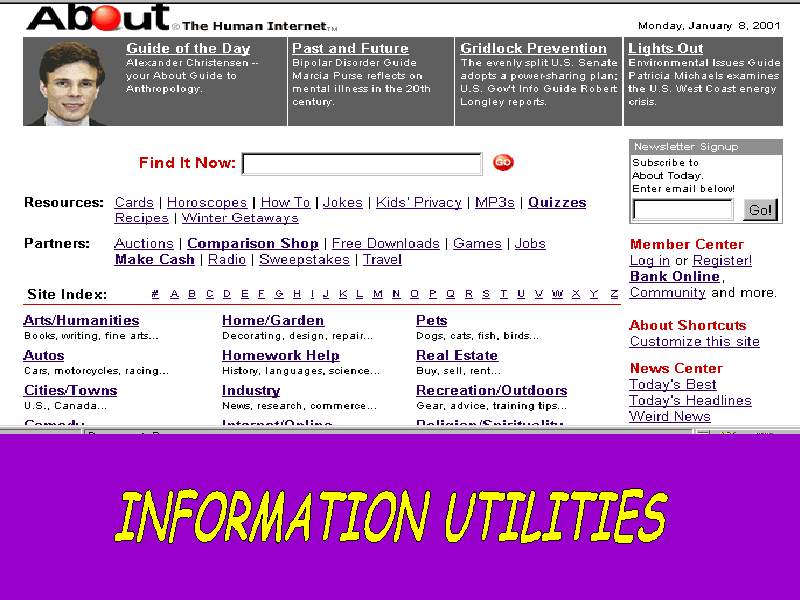Open Bank Online link
The image size is (800, 600).
[674, 277]
